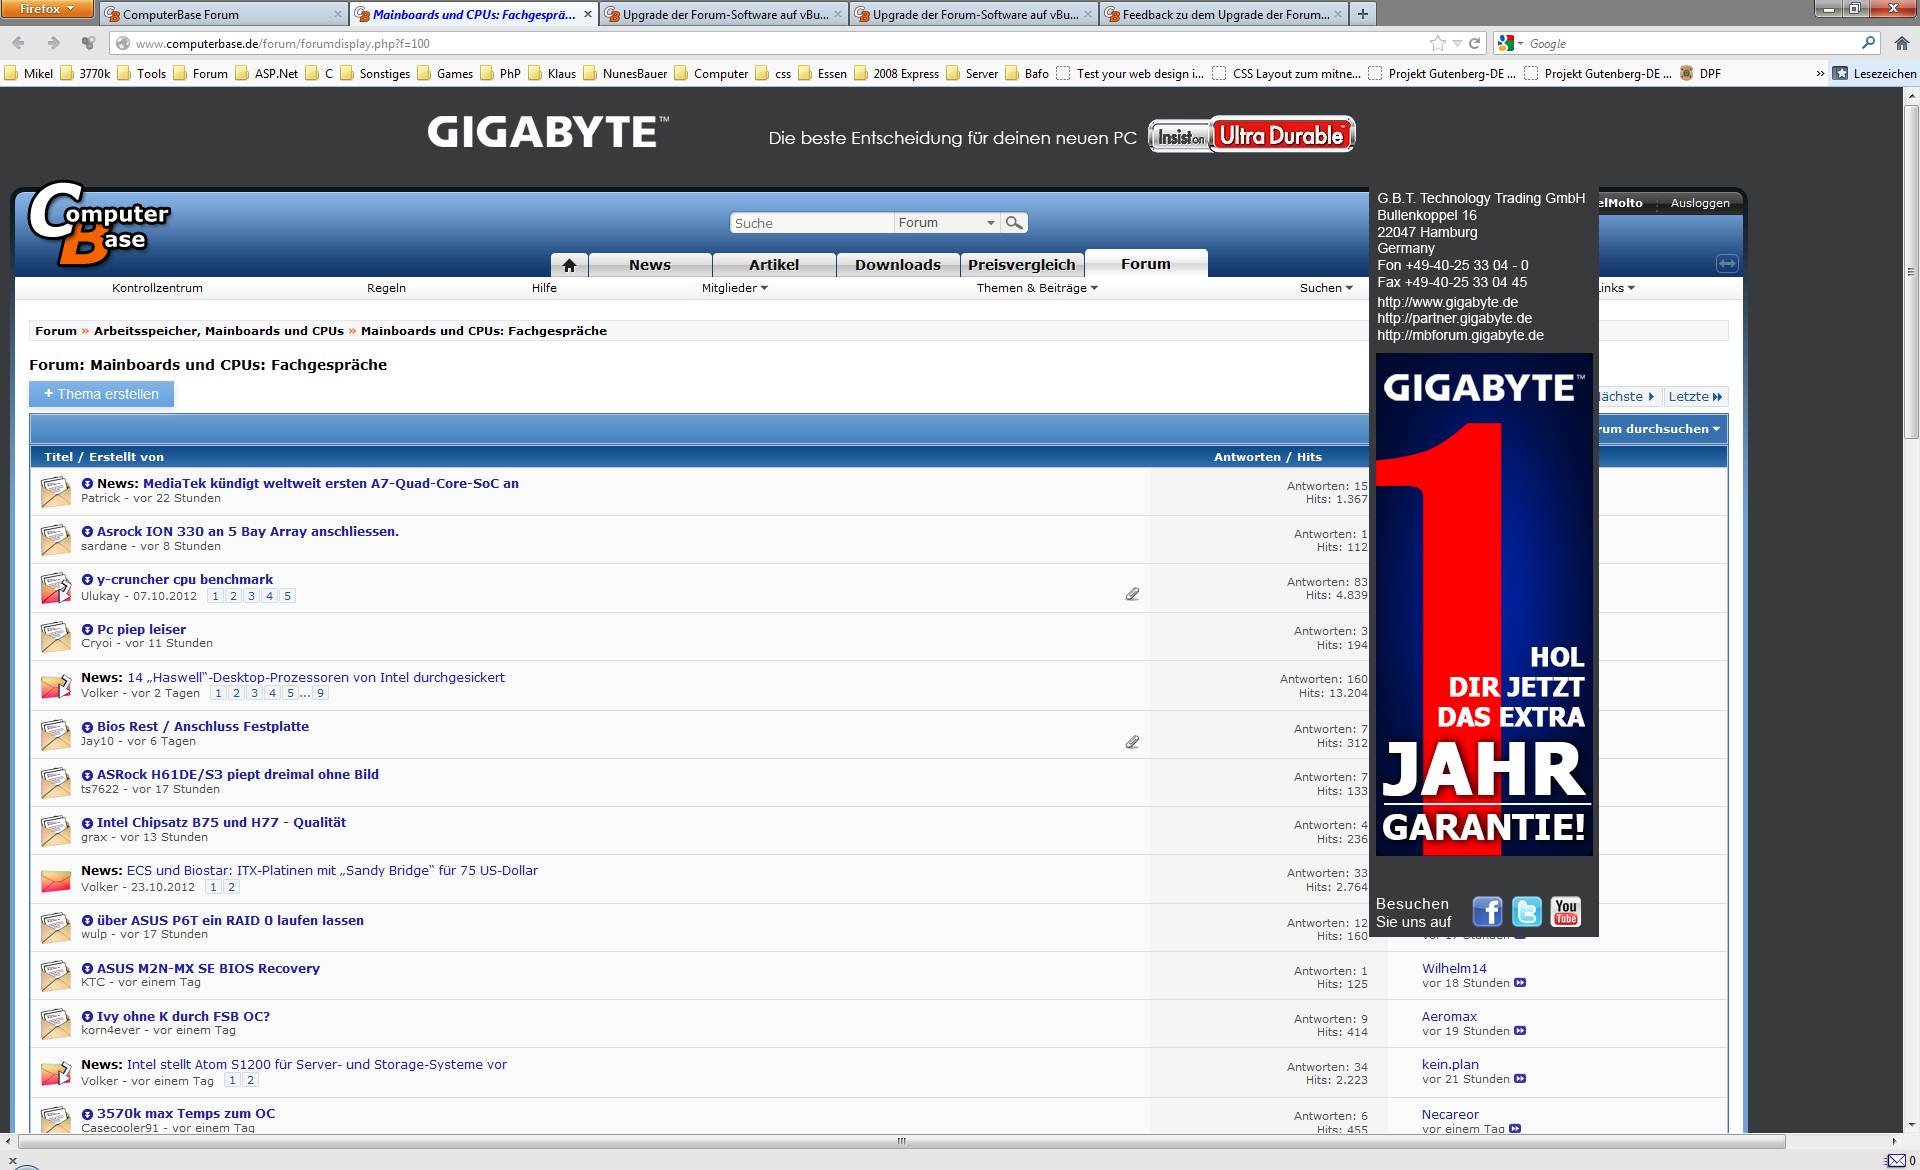Viewport: 1920px width, 1170px height.
Task: Expand Themen & Beiträge dropdown
Action: [x=1037, y=288]
